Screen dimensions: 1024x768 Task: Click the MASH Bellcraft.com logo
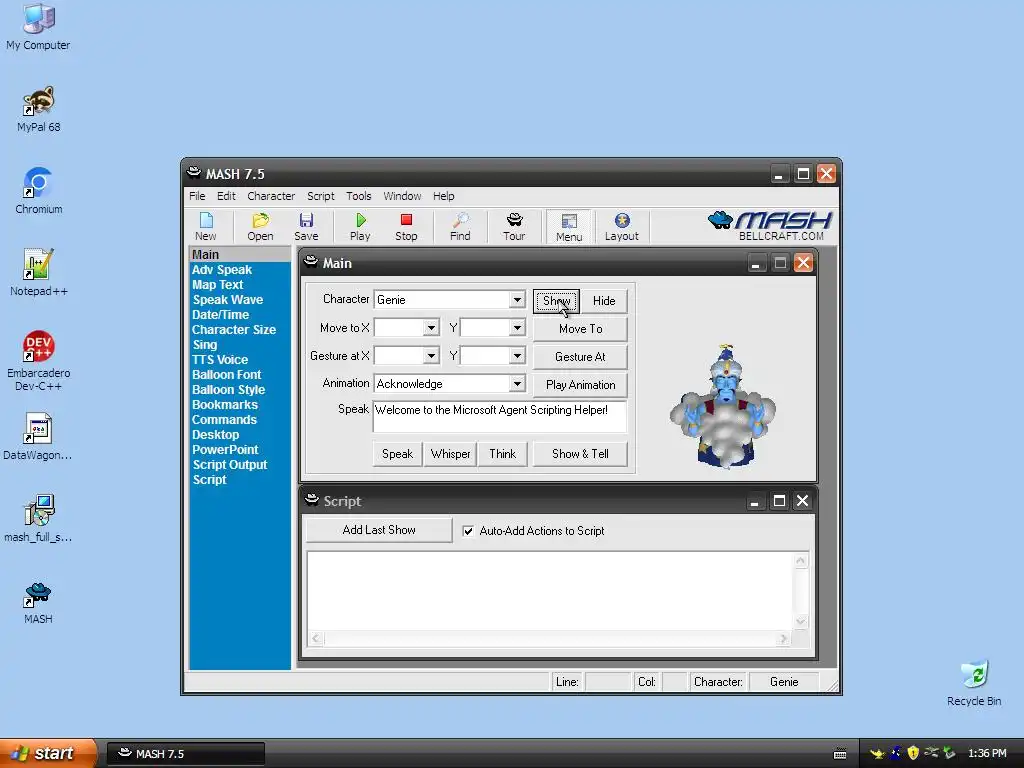pos(770,226)
